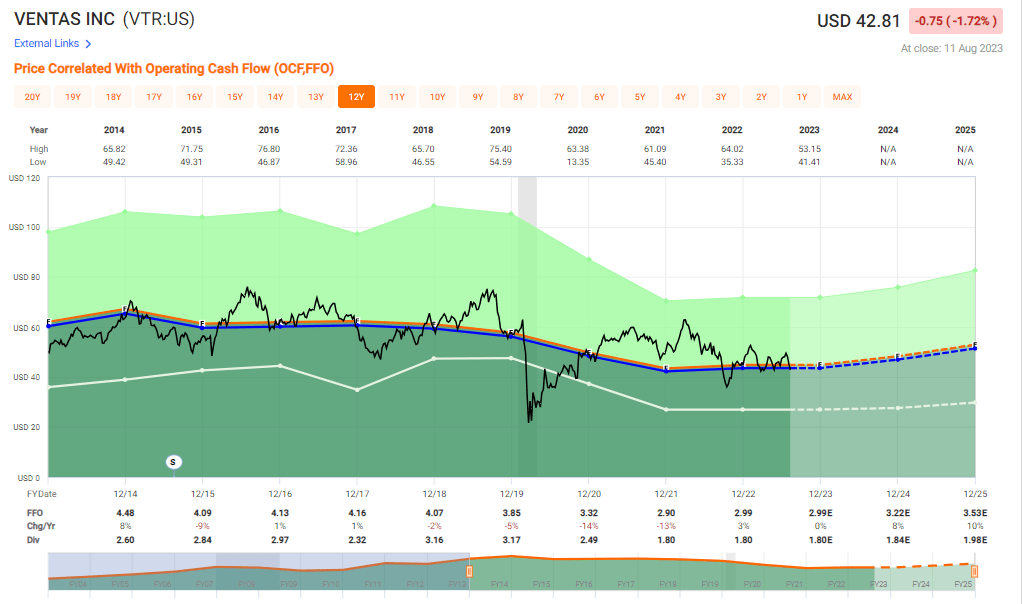Click the 2016 High value 76.80
Image resolution: width=1023 pixels, height=604 pixels.
coord(269,149)
